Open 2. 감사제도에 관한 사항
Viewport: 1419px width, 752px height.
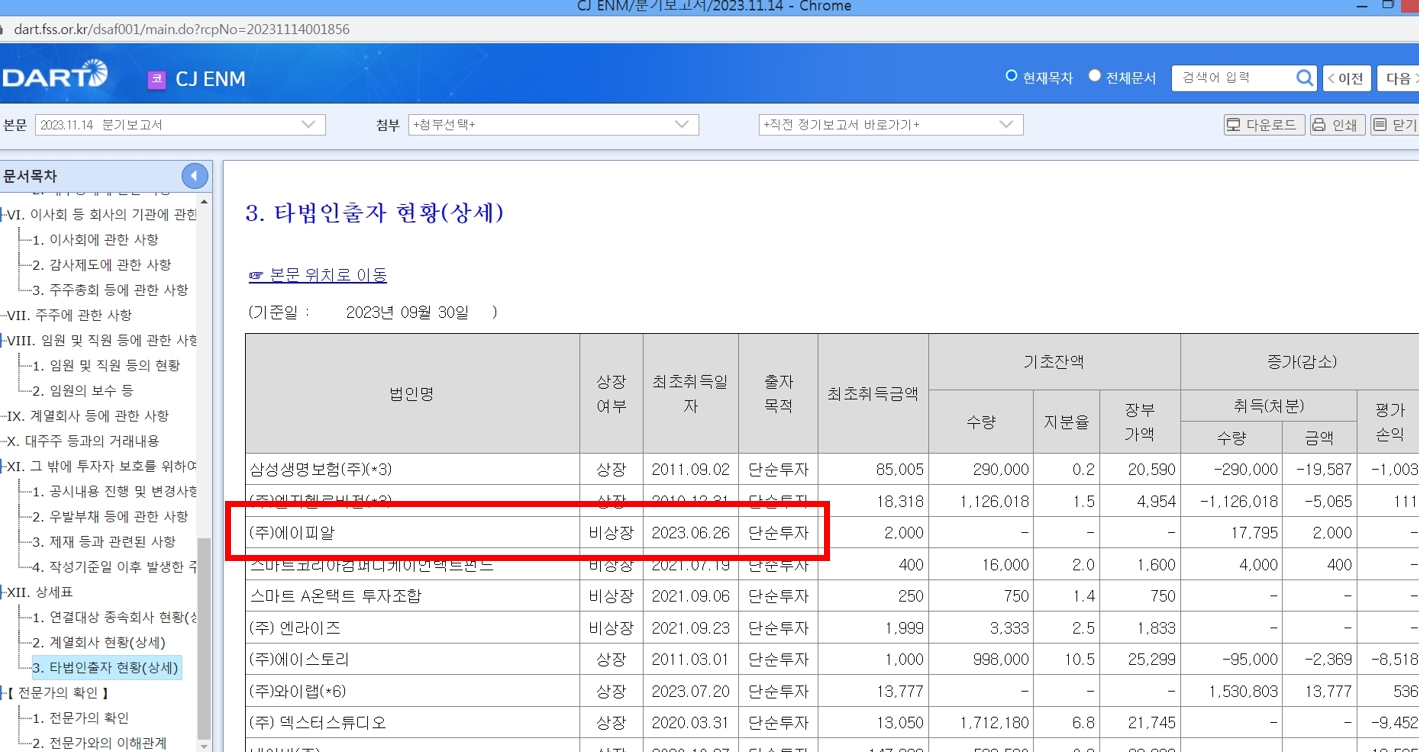[x=101, y=265]
